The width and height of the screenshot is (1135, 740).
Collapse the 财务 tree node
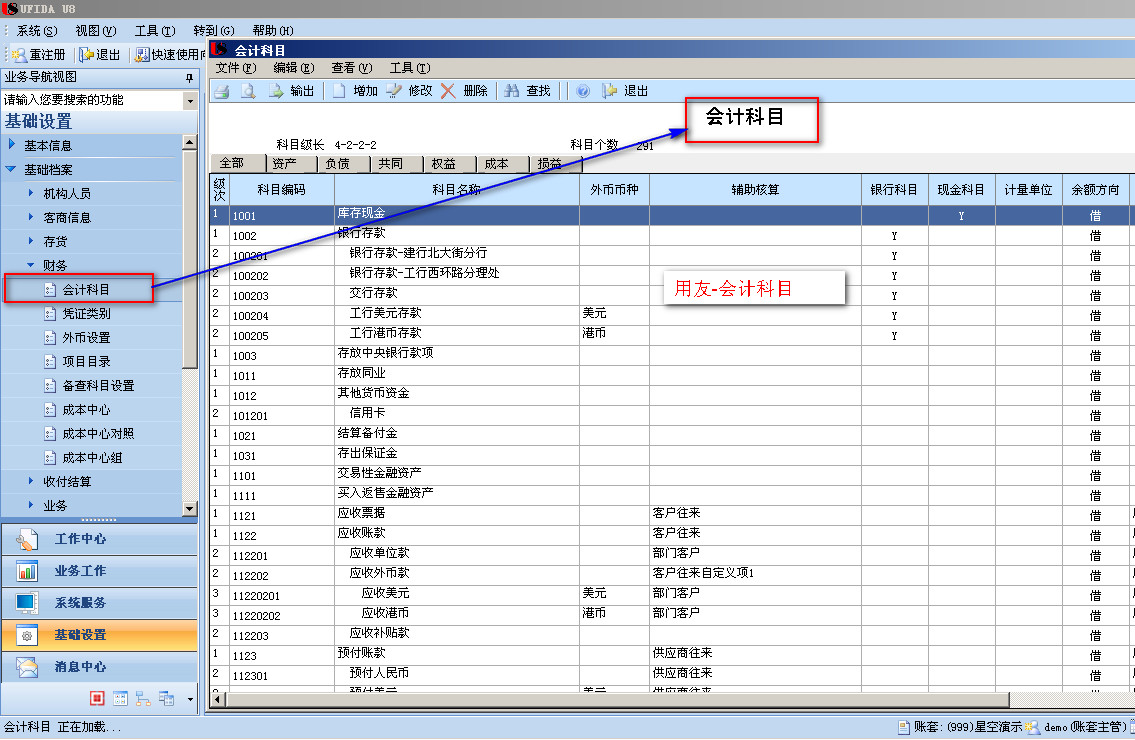31,266
